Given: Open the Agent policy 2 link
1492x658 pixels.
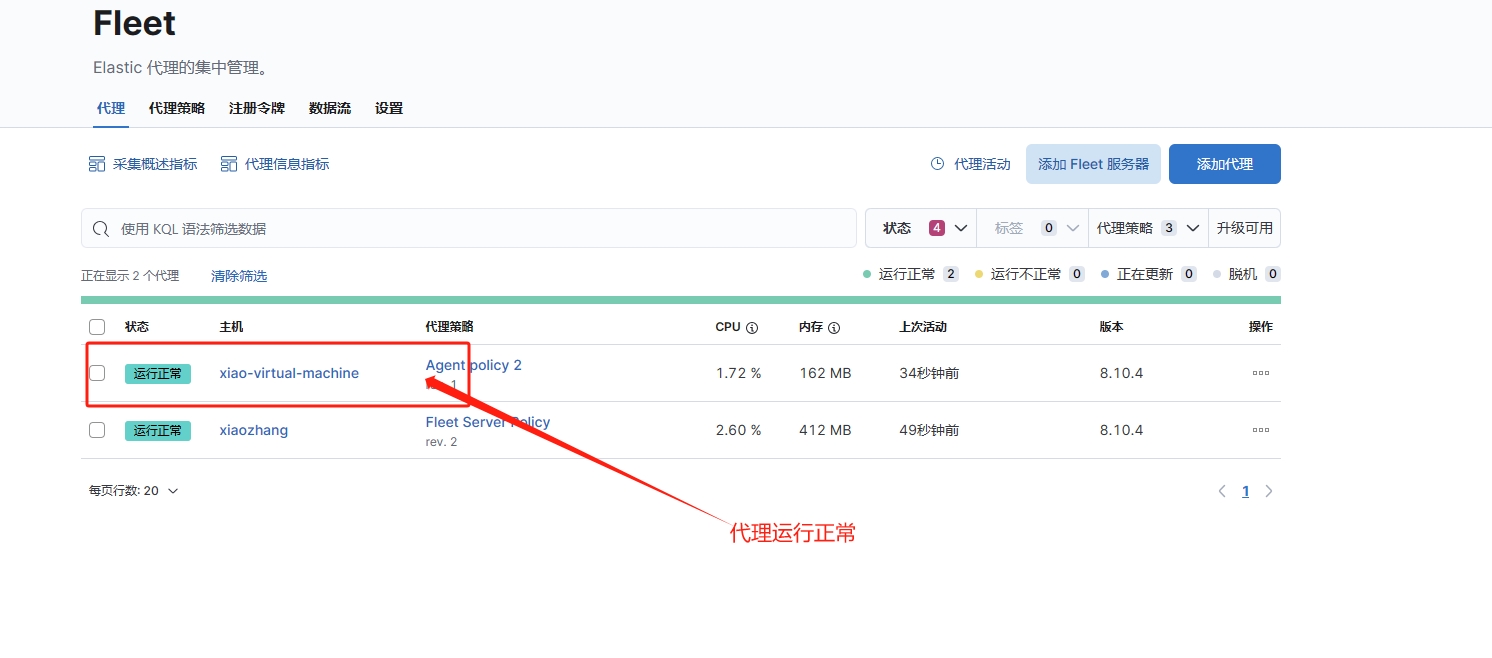Looking at the screenshot, I should pos(474,365).
